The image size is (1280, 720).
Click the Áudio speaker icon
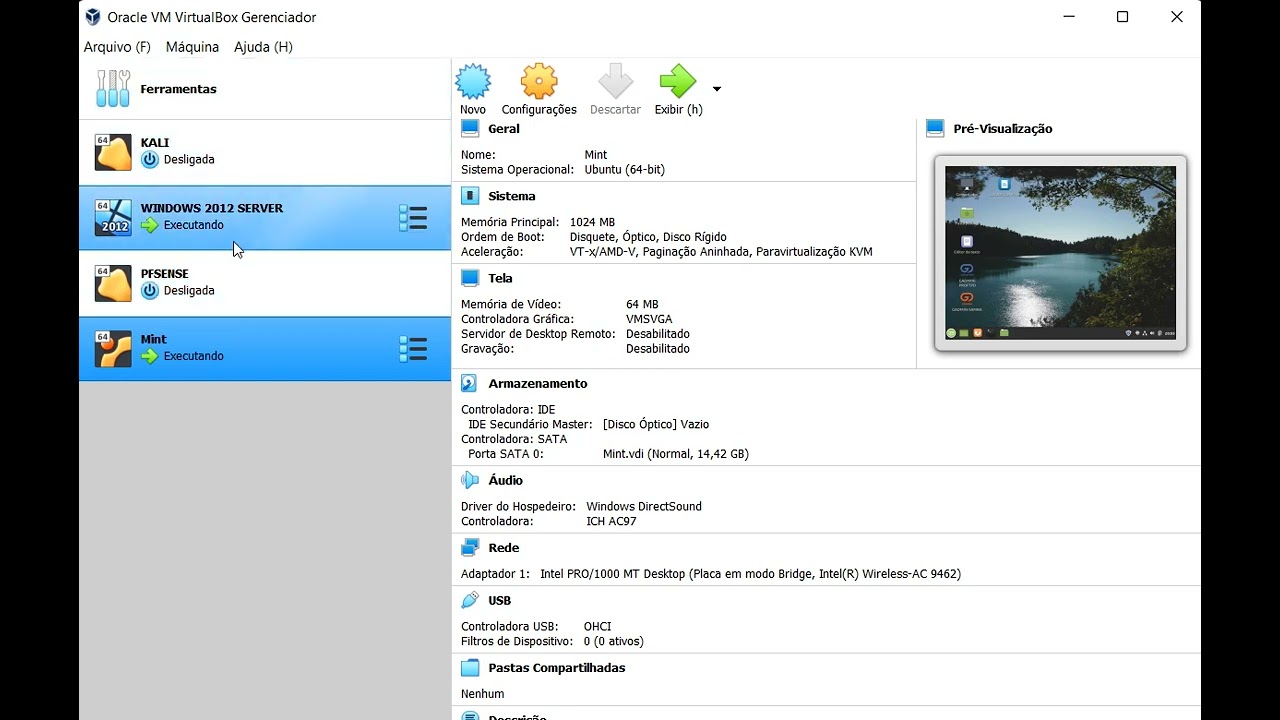tap(470, 480)
